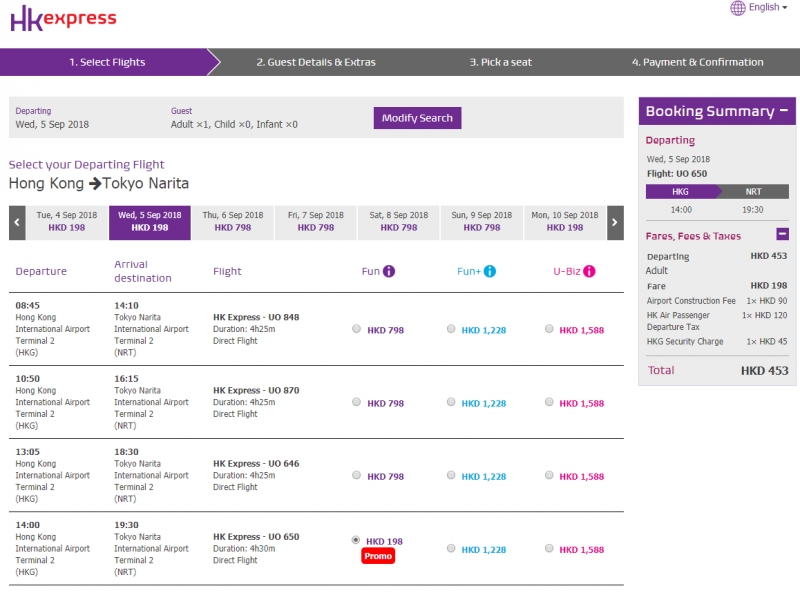The image size is (800, 595).
Task: Open the globe language icon
Action: coord(738,8)
